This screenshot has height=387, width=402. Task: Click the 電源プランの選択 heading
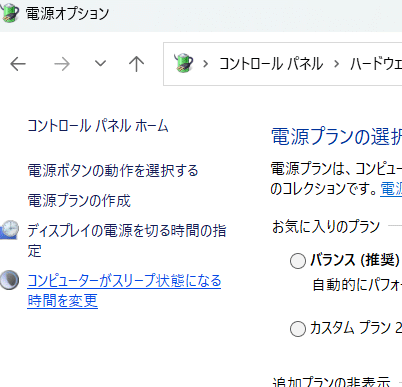click(x=337, y=137)
